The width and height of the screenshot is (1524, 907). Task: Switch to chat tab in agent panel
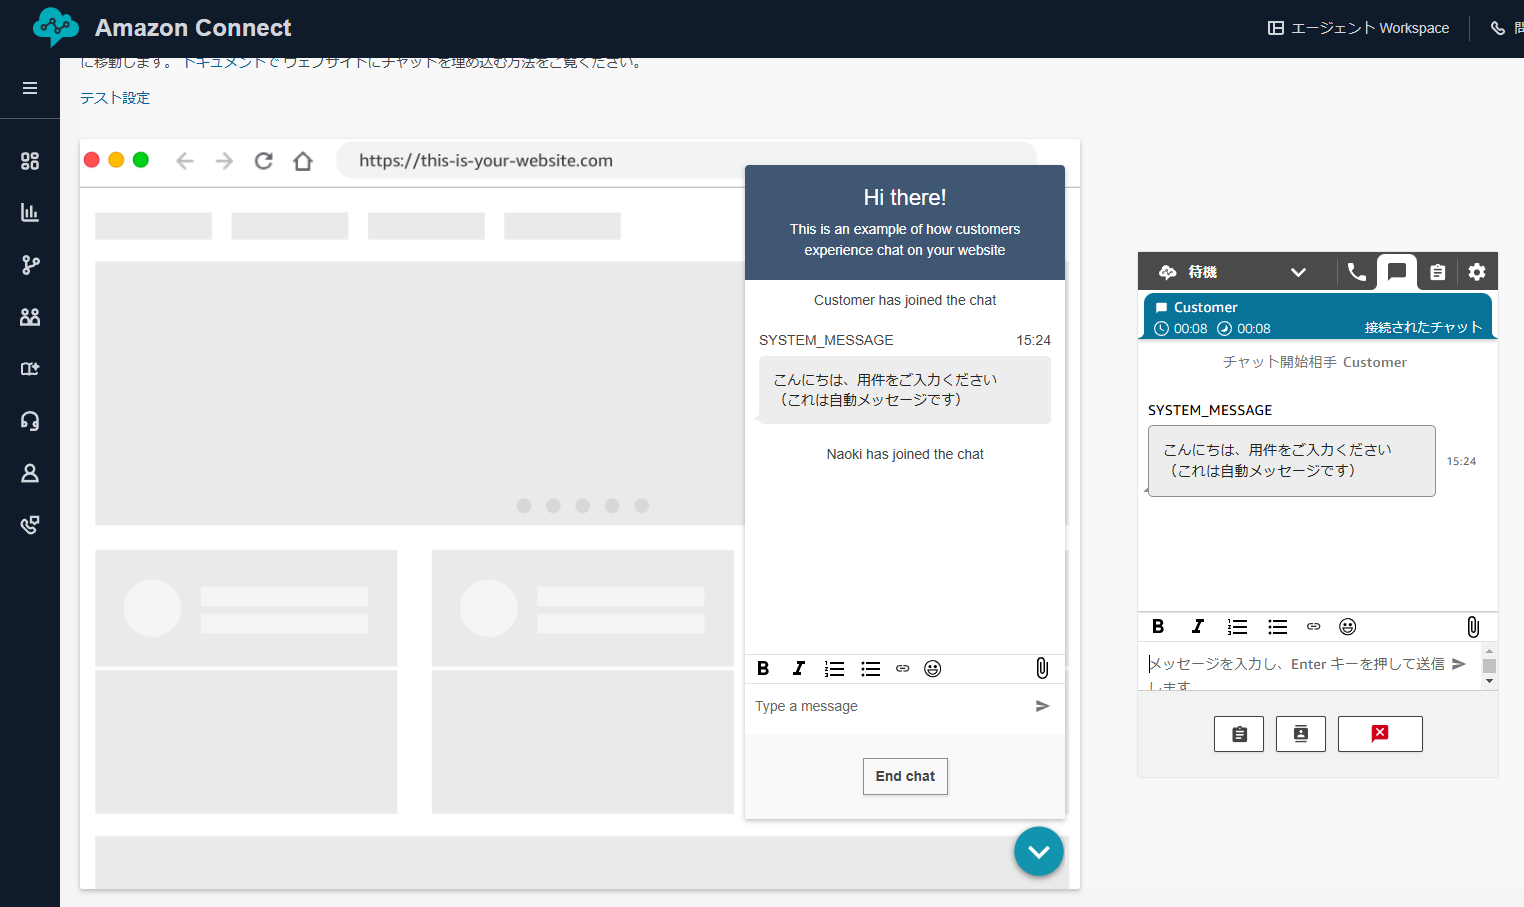coord(1397,272)
